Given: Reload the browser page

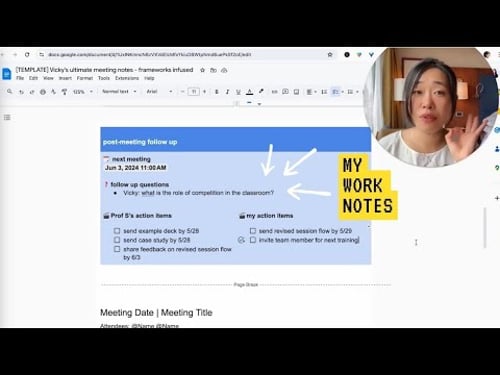Looking at the screenshot, I should 27,54.
